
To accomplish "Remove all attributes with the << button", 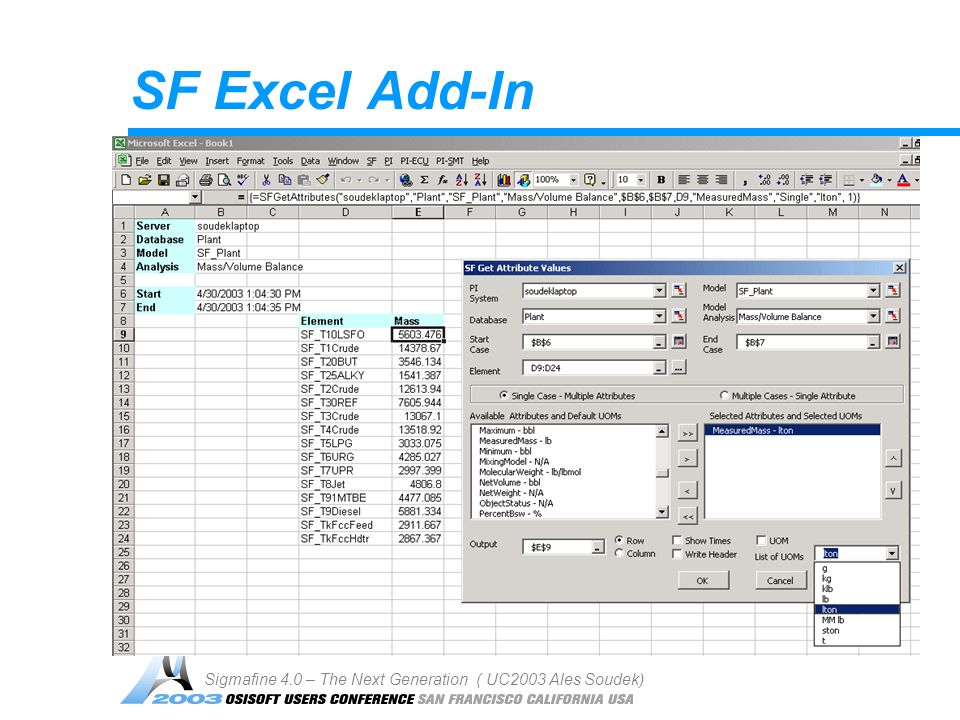I will [x=688, y=517].
